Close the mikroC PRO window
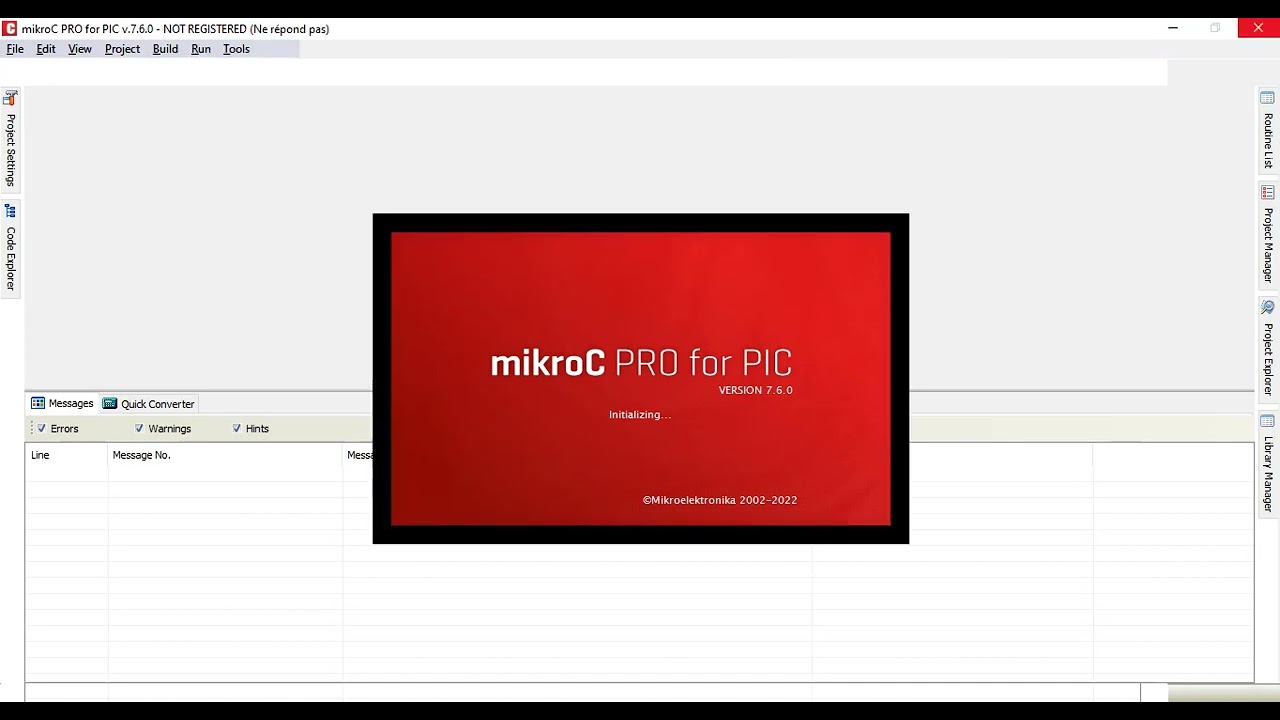The height and width of the screenshot is (720, 1280). (1258, 28)
